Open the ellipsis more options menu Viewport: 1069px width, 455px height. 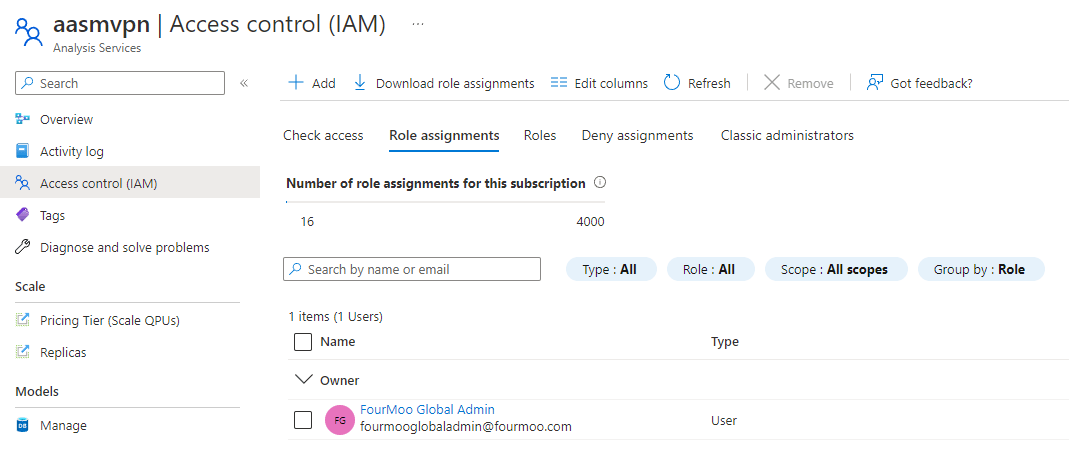tap(418, 24)
